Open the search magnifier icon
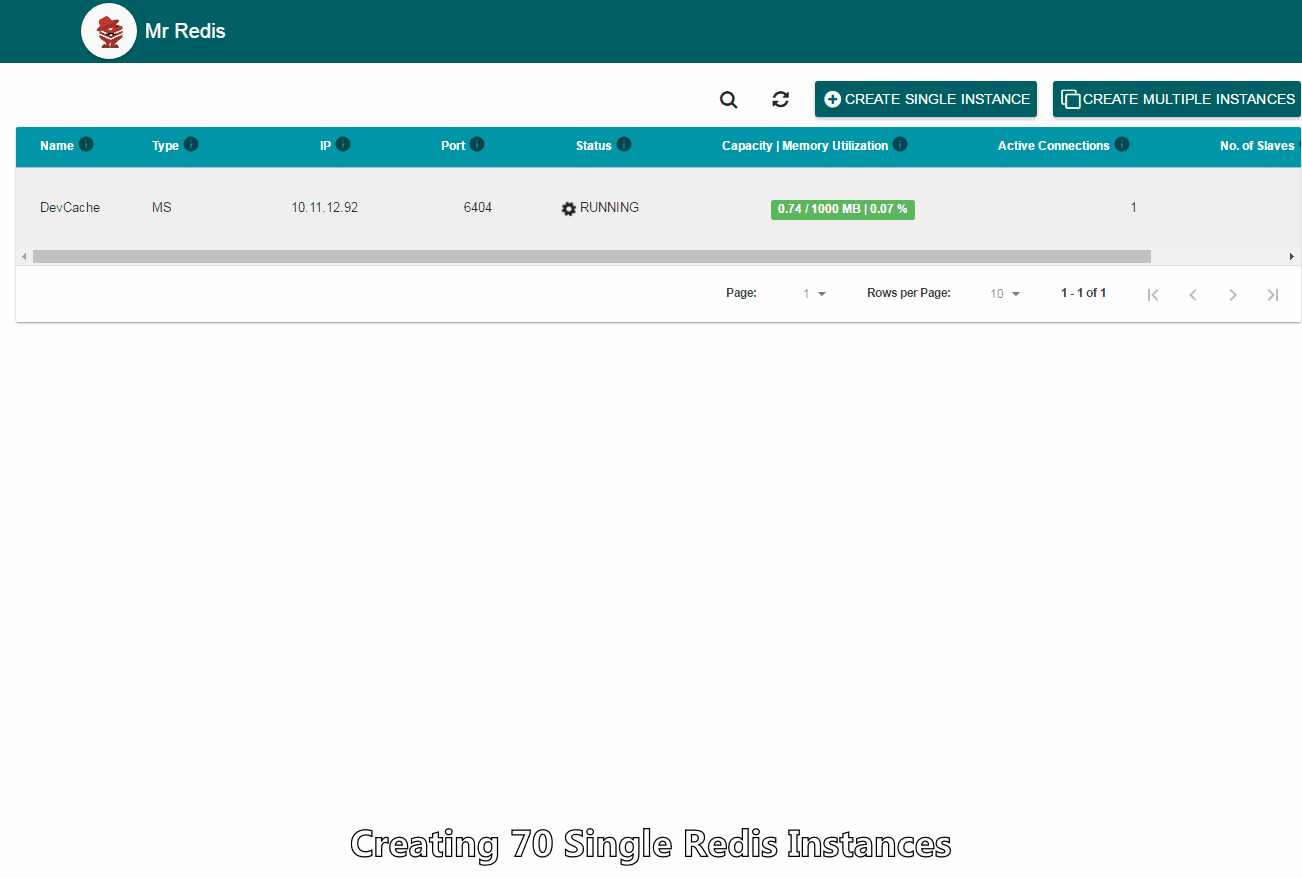 [x=729, y=99]
